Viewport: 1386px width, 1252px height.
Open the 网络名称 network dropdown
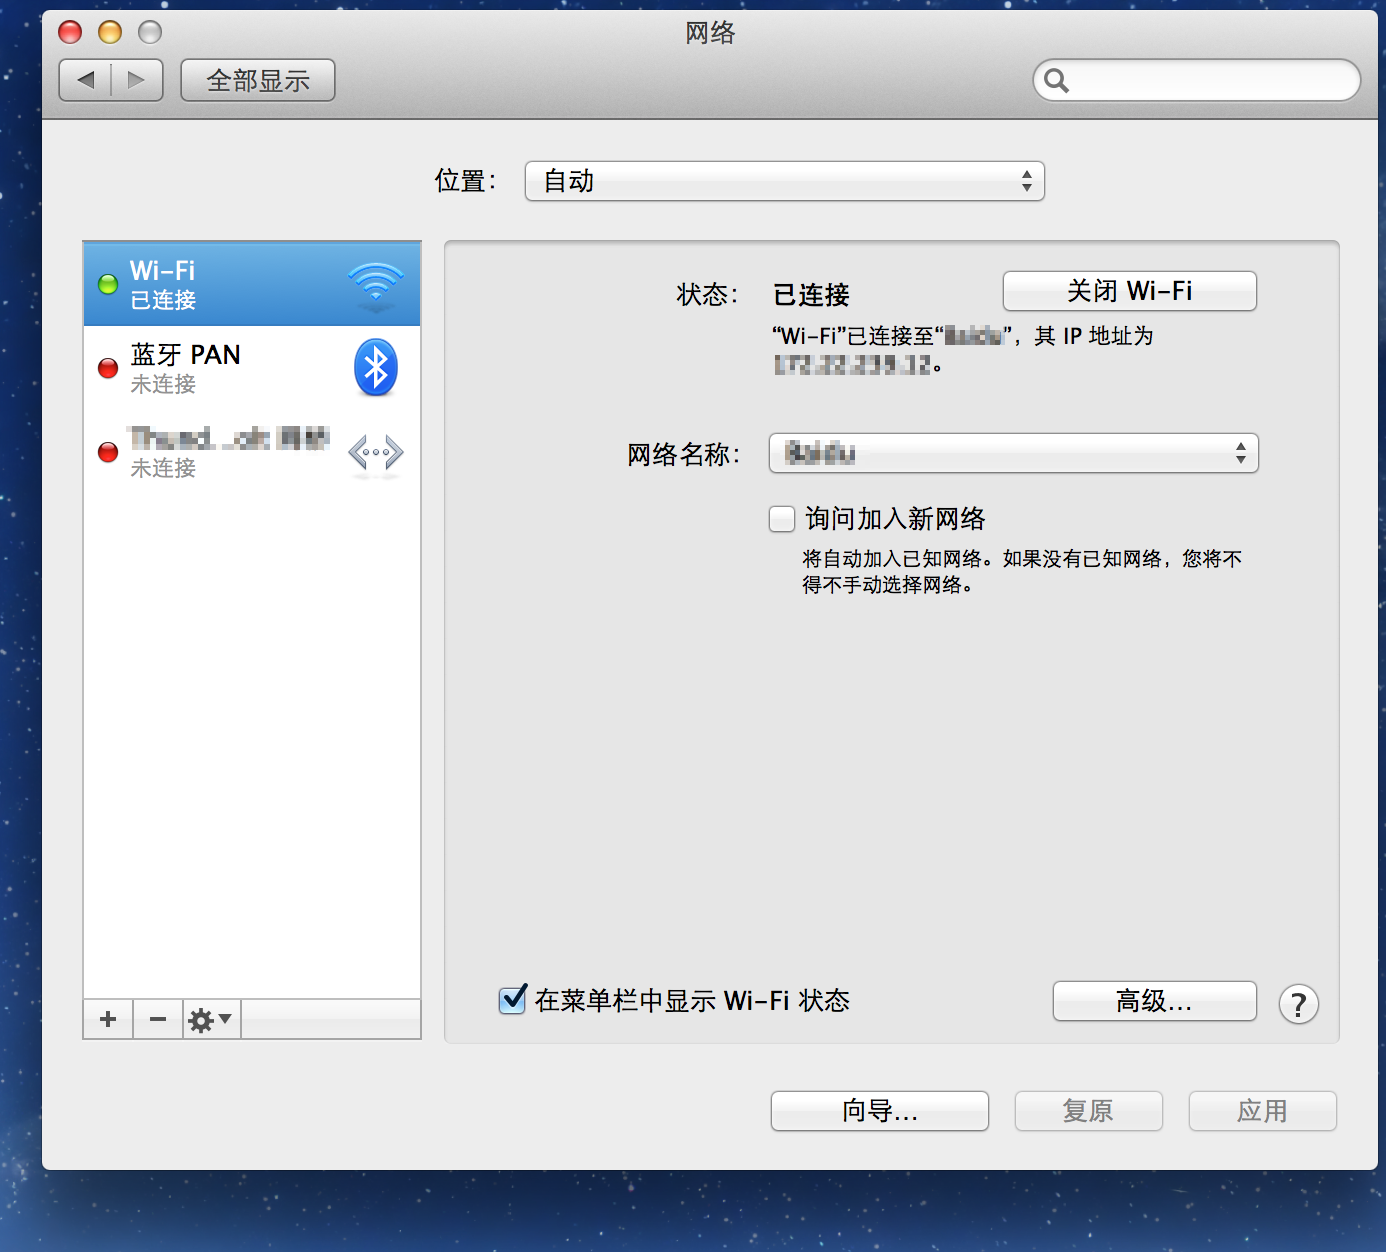tap(1013, 453)
